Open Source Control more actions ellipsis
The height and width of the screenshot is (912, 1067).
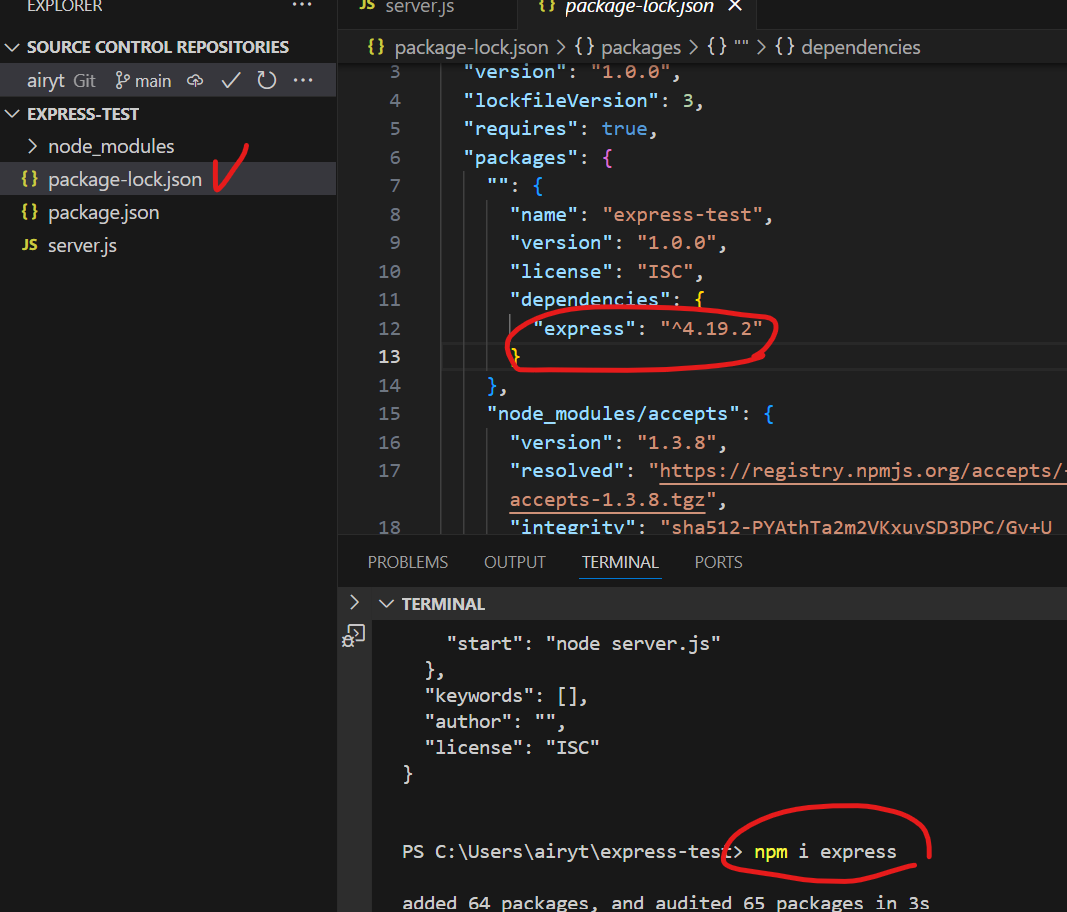303,80
